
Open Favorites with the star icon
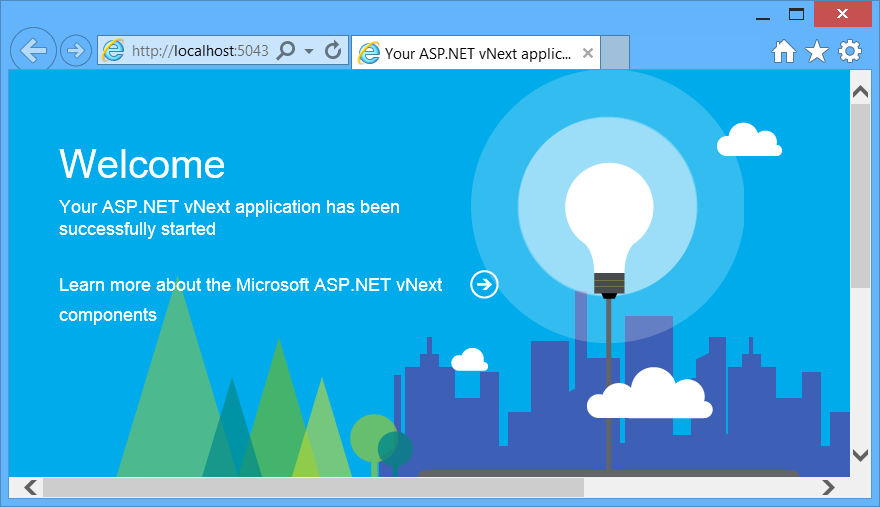click(x=817, y=52)
